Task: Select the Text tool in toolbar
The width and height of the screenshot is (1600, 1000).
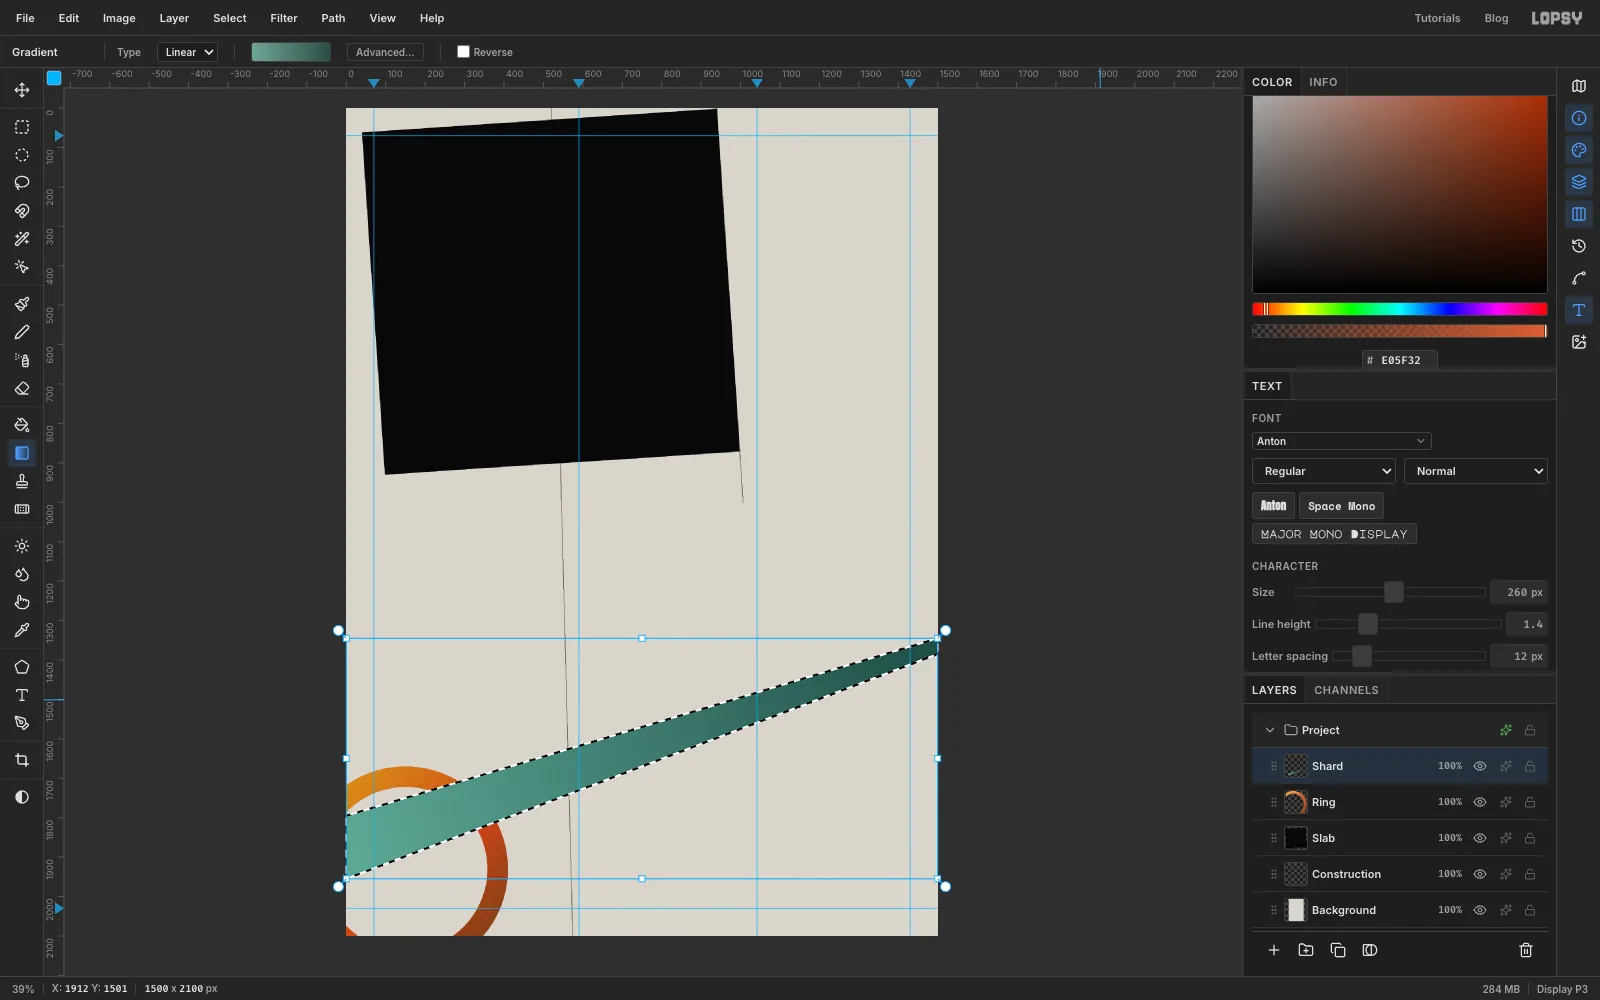Action: pyautogui.click(x=22, y=695)
